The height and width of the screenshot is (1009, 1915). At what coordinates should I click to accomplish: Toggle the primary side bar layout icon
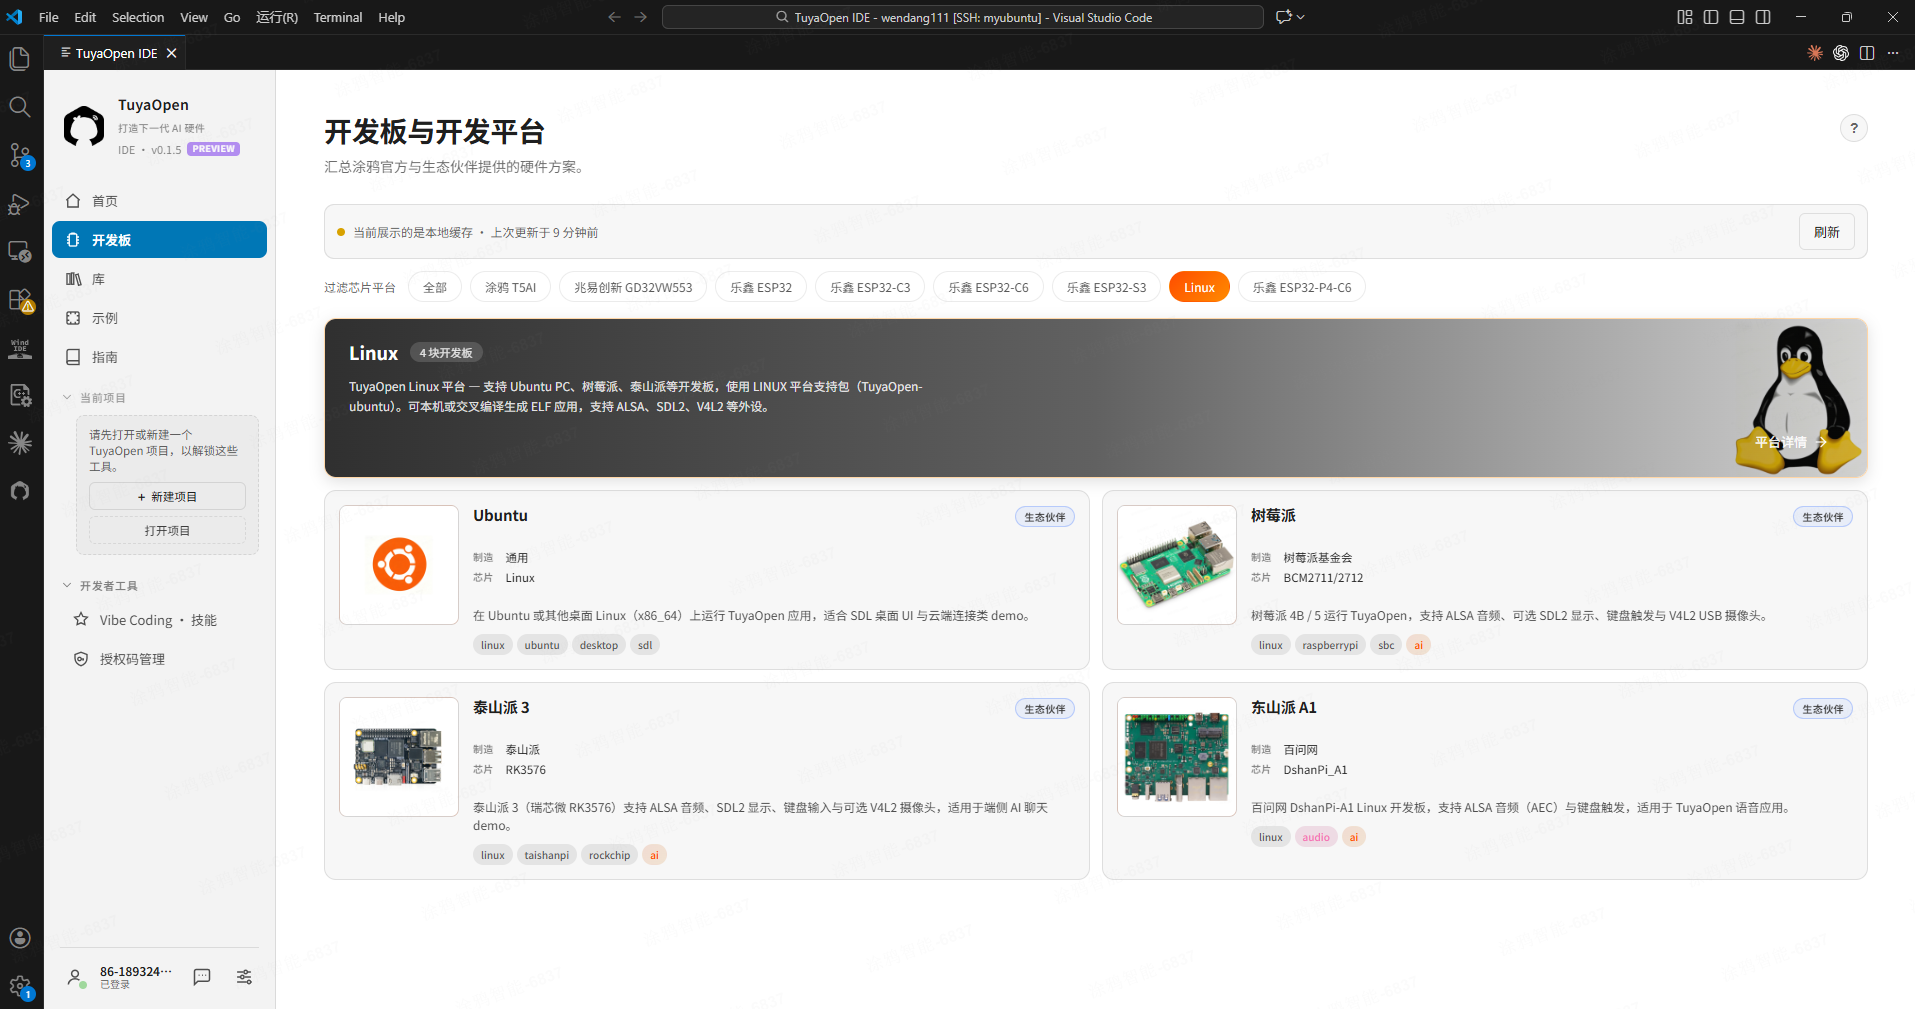point(1711,17)
